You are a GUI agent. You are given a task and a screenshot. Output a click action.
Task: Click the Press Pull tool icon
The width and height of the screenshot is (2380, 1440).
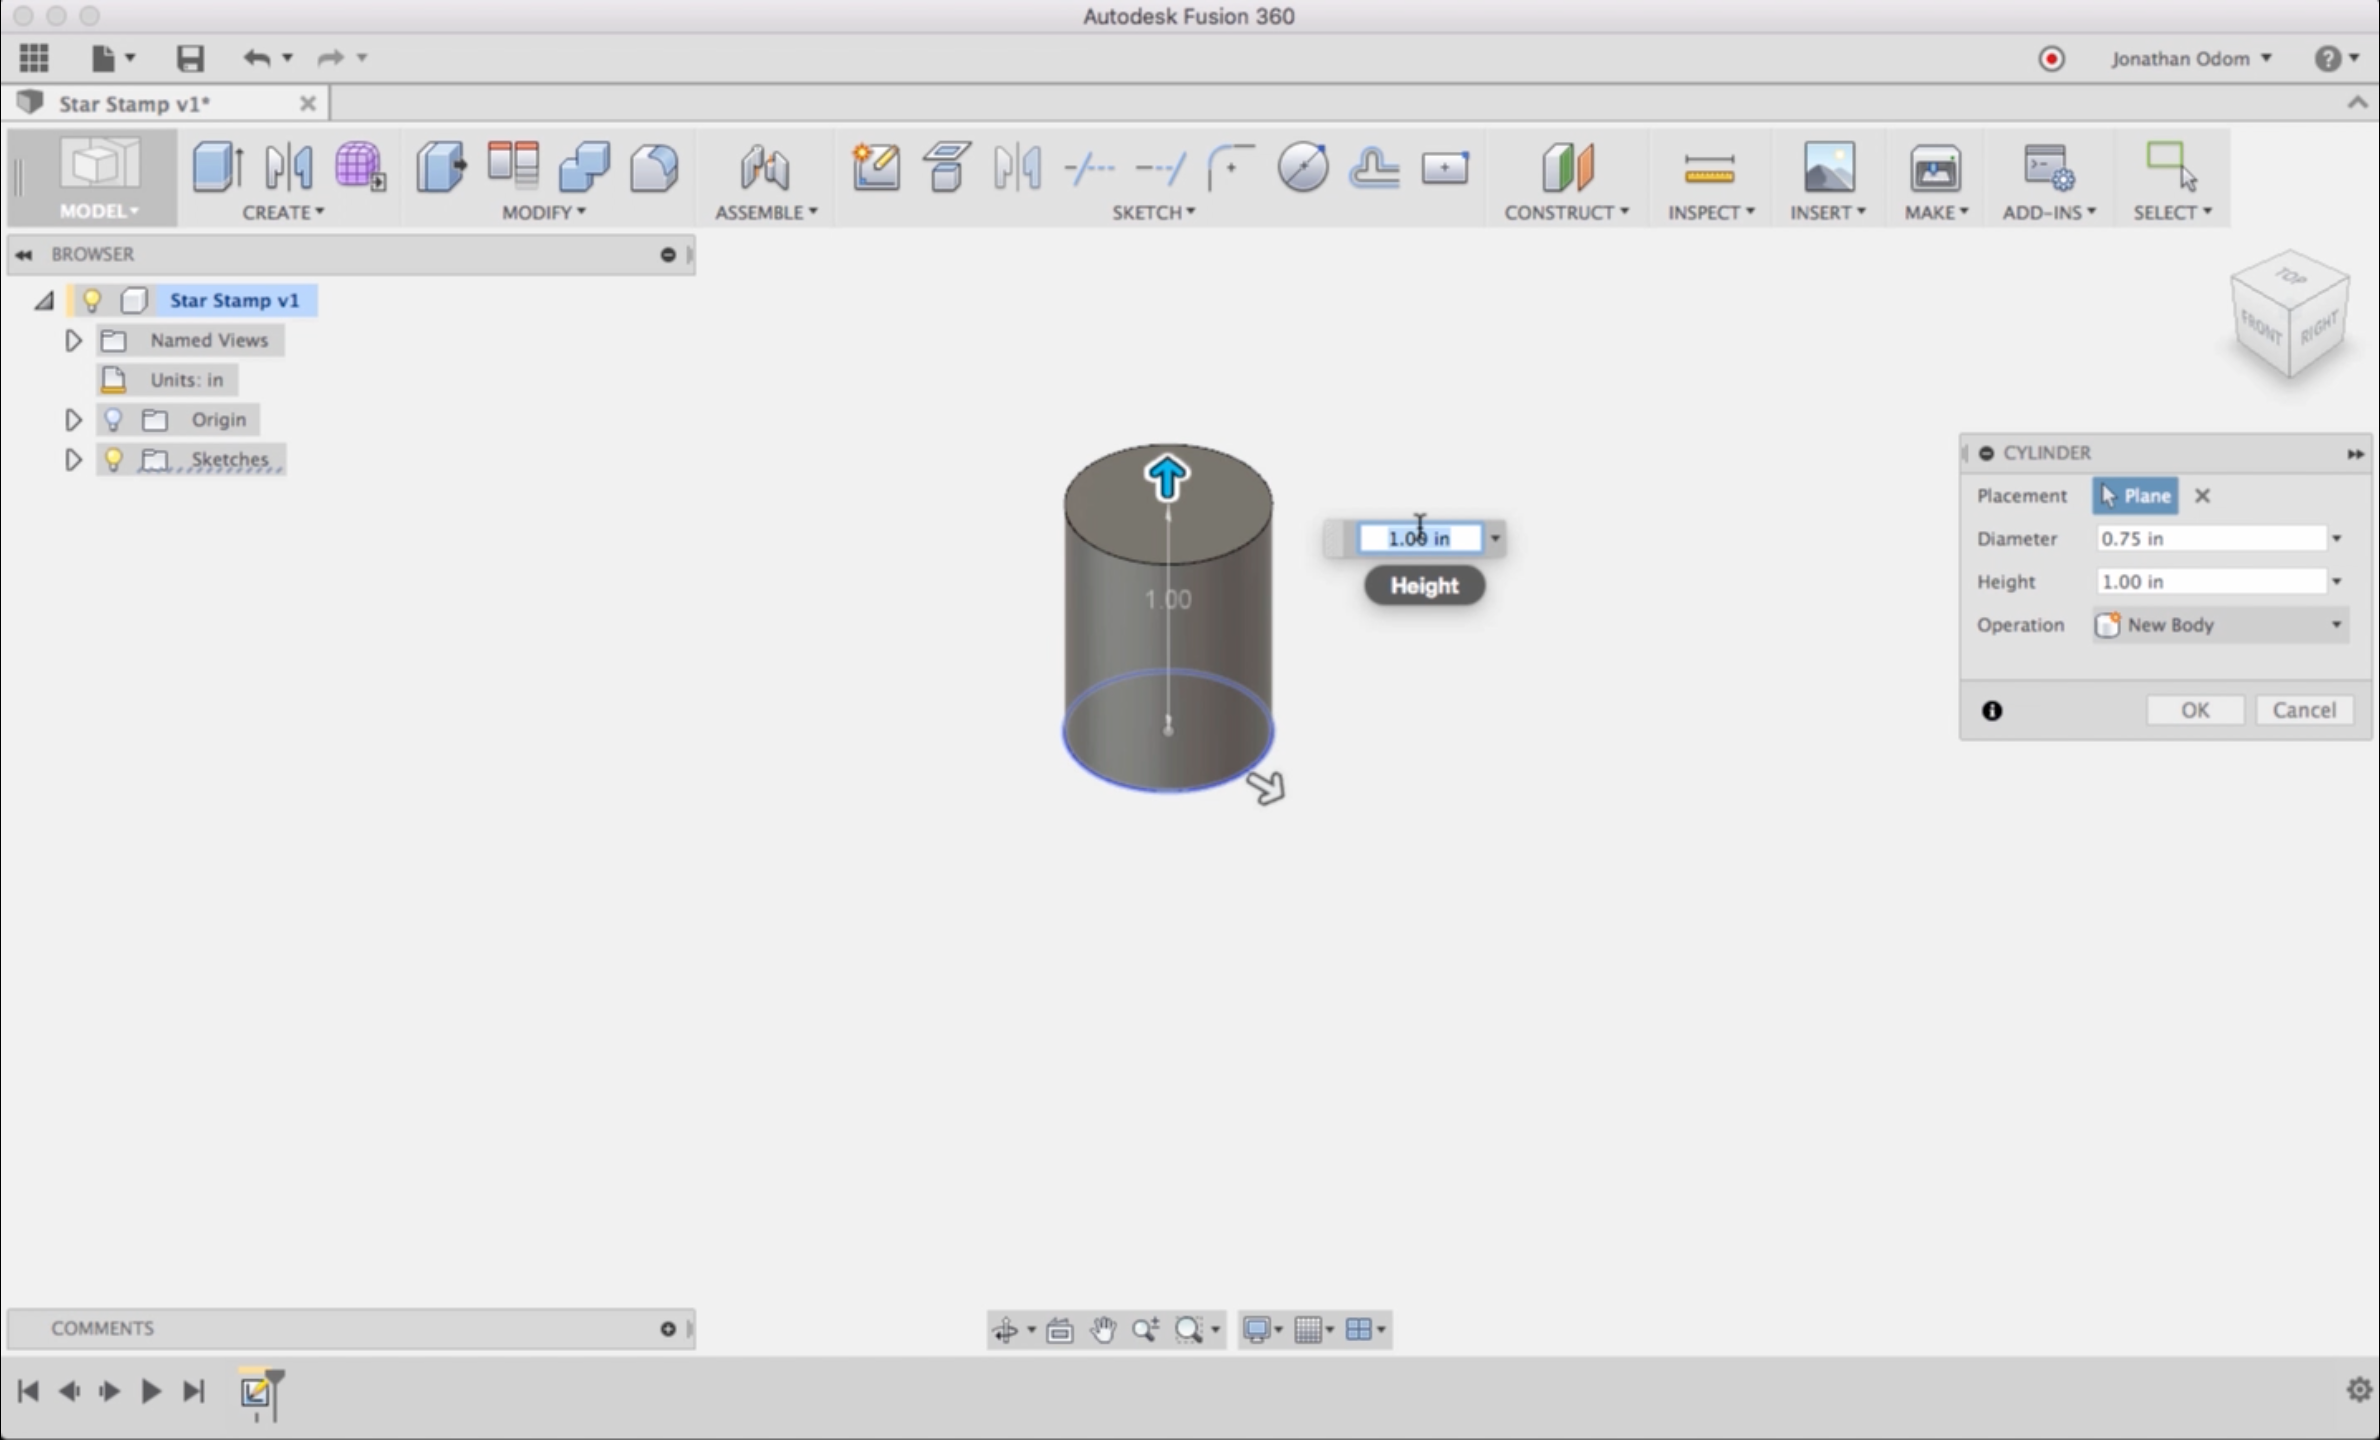pos(441,167)
